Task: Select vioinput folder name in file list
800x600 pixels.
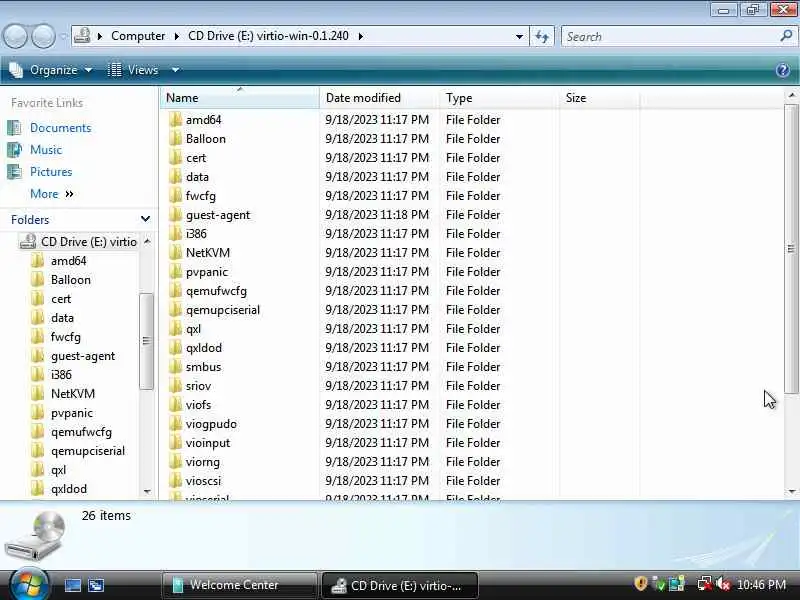Action: tap(208, 443)
